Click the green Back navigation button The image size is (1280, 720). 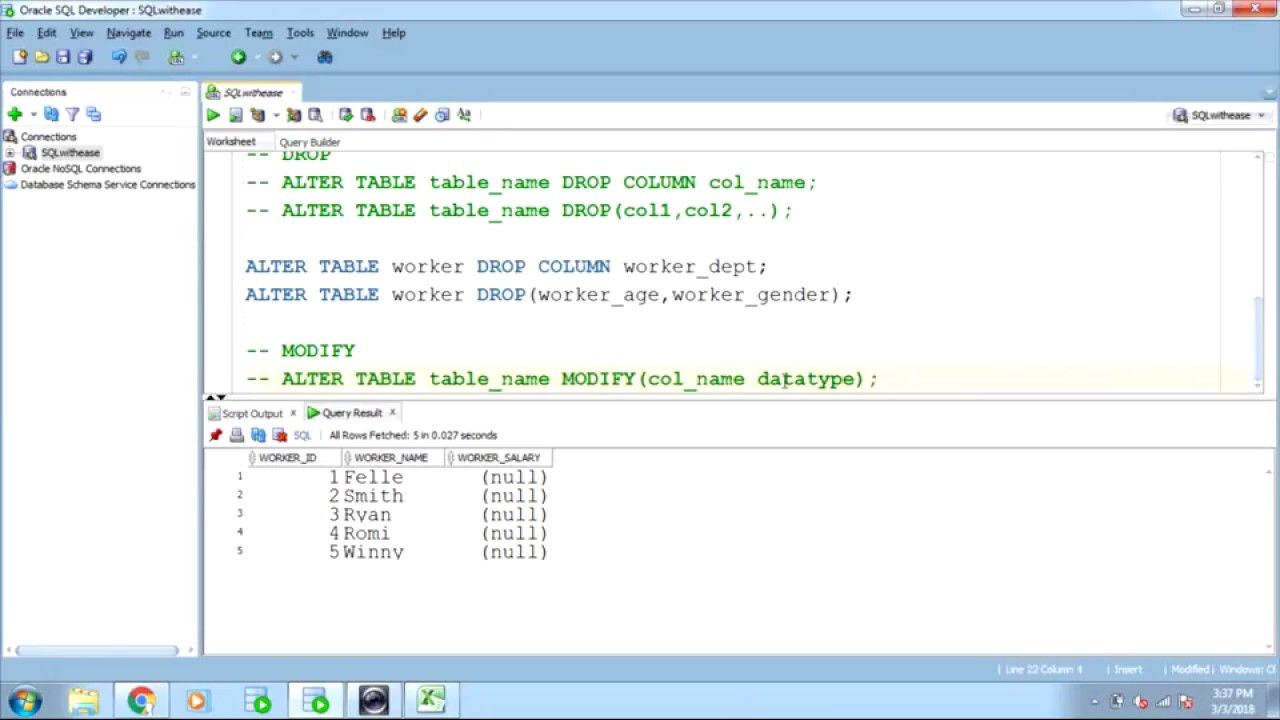click(238, 57)
